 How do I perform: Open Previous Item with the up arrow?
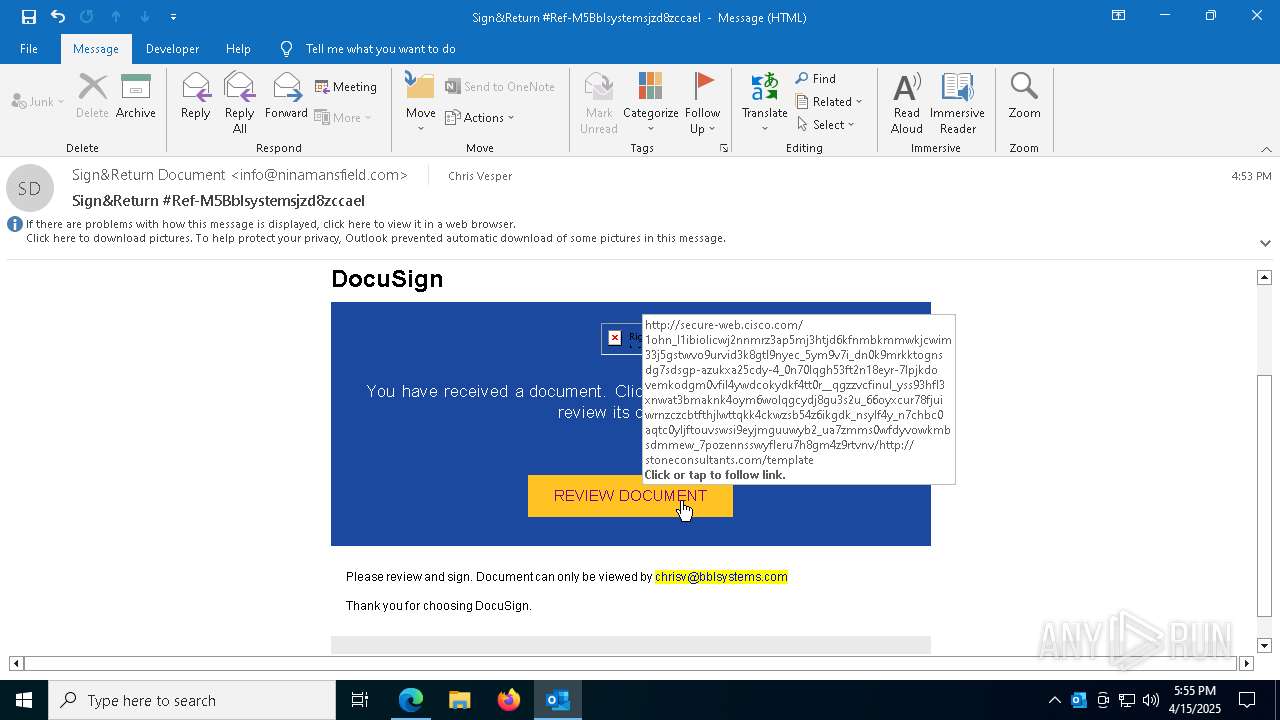pos(116,16)
